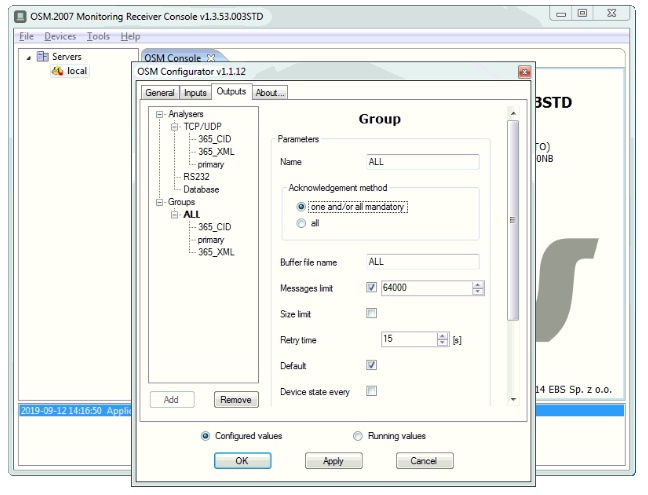Close the OSM Console tab with X icon

[211, 59]
